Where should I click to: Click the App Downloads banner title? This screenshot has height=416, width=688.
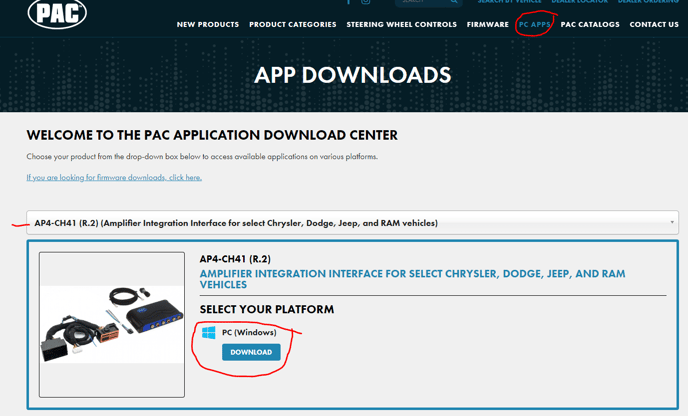(352, 75)
